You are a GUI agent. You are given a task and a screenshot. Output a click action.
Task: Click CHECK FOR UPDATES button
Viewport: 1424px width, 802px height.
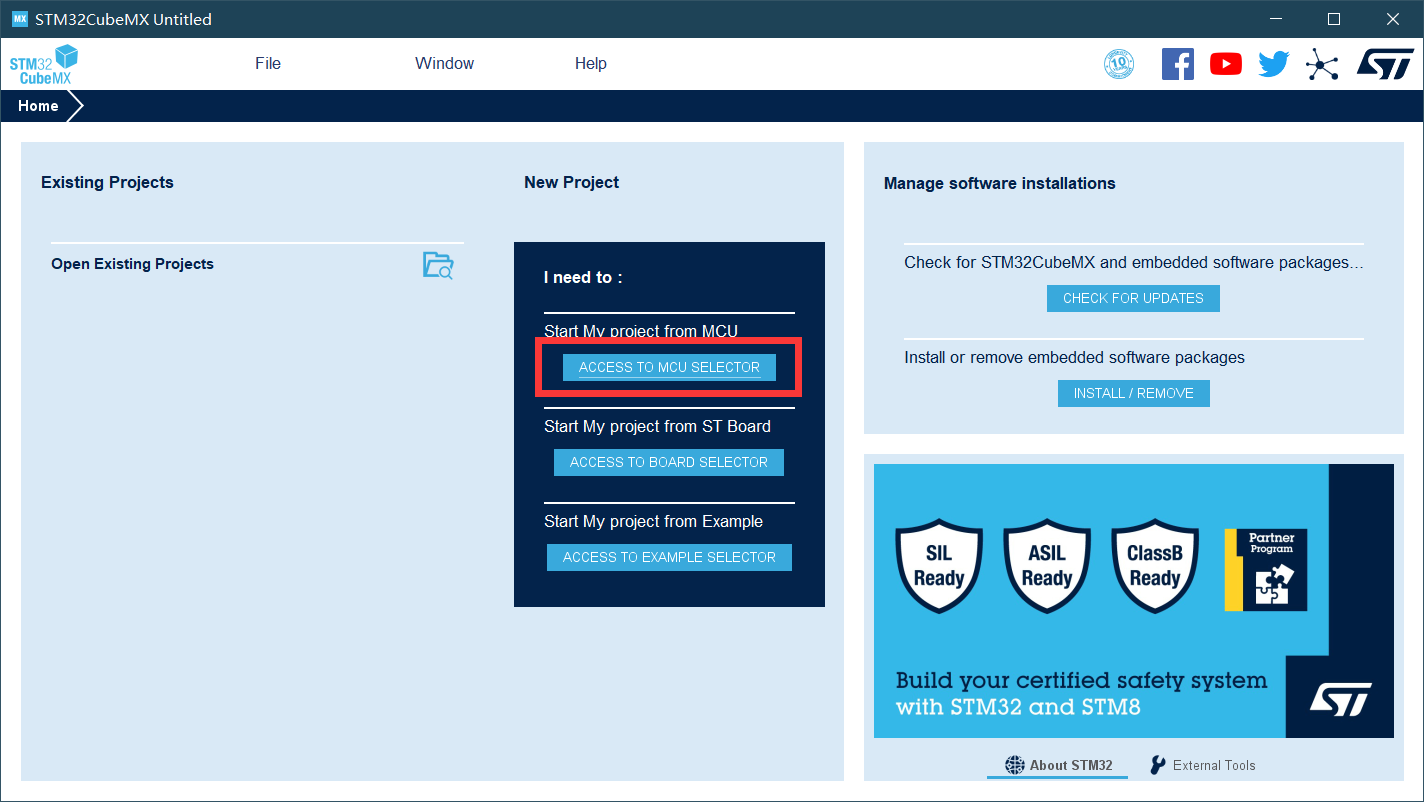point(1133,298)
